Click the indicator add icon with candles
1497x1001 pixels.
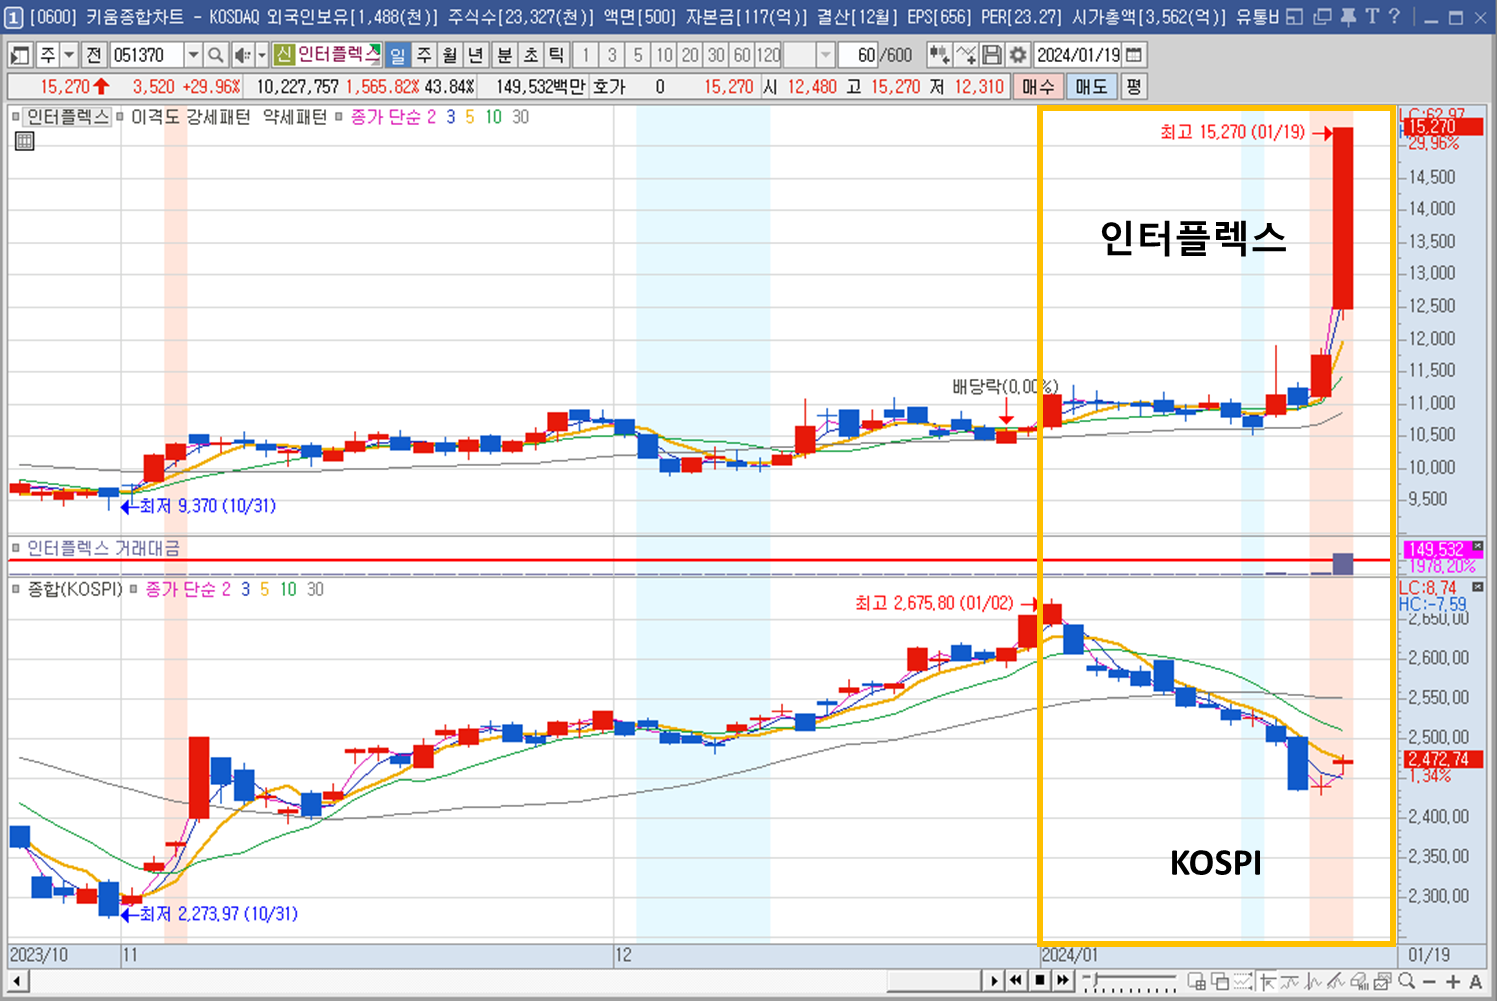[939, 55]
